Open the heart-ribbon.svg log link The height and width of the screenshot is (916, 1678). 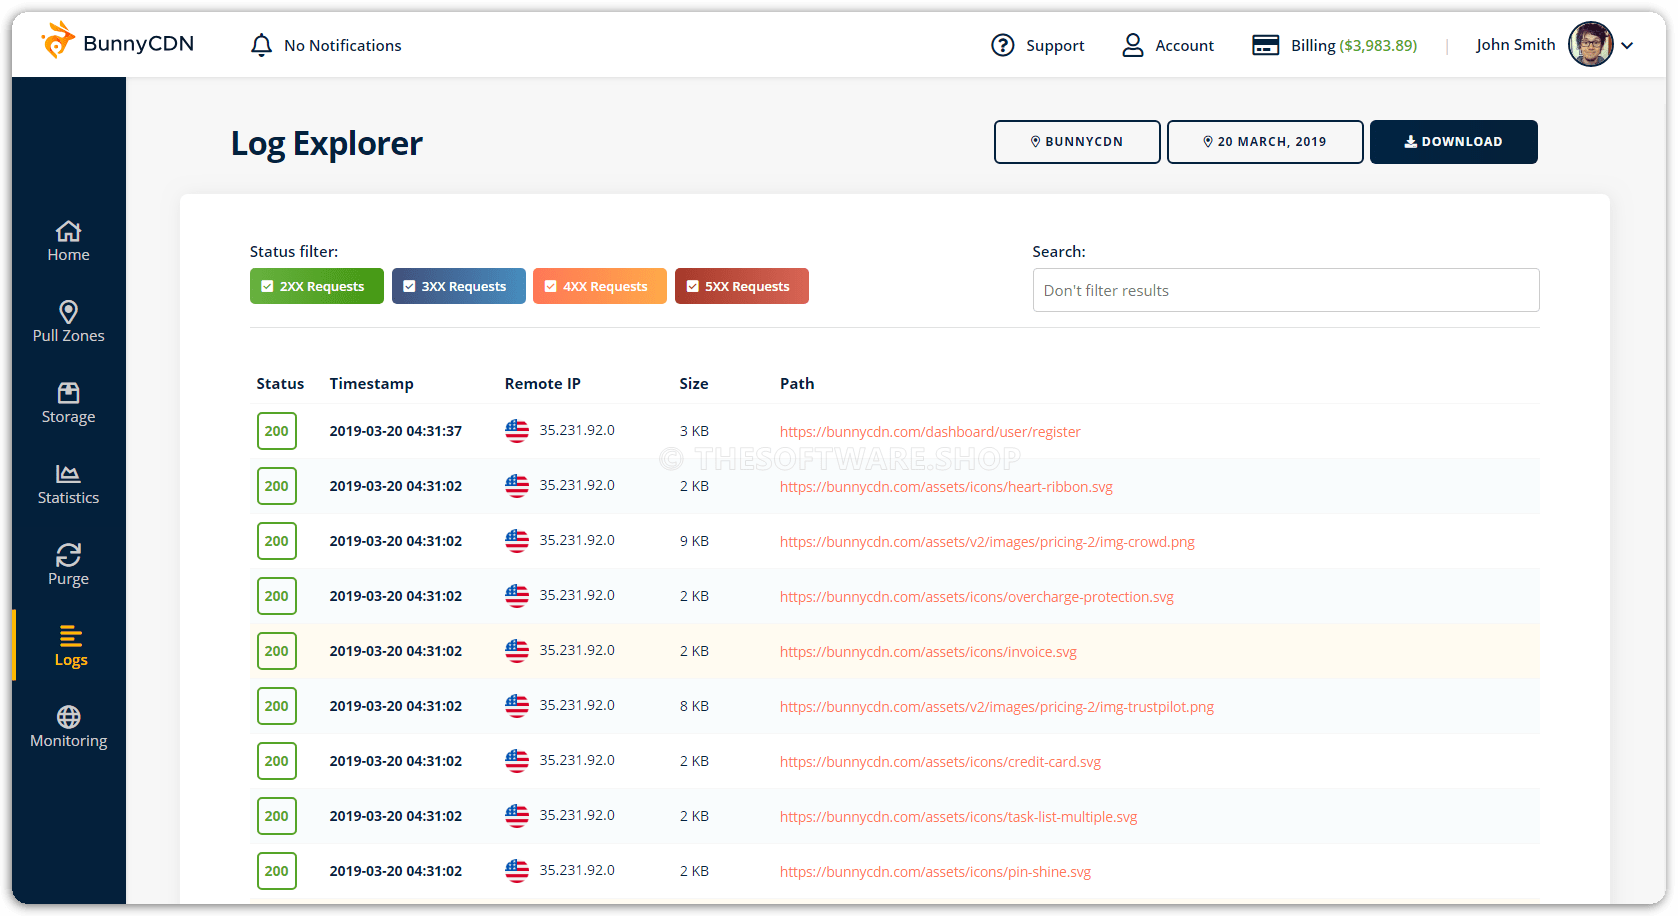point(946,487)
